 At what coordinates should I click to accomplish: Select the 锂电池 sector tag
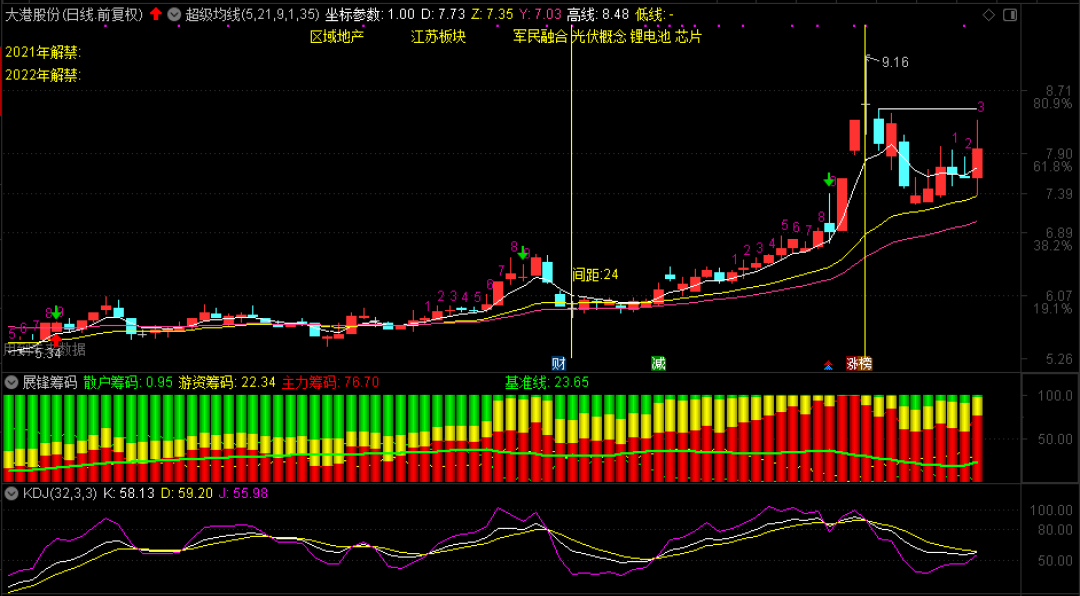coord(650,37)
